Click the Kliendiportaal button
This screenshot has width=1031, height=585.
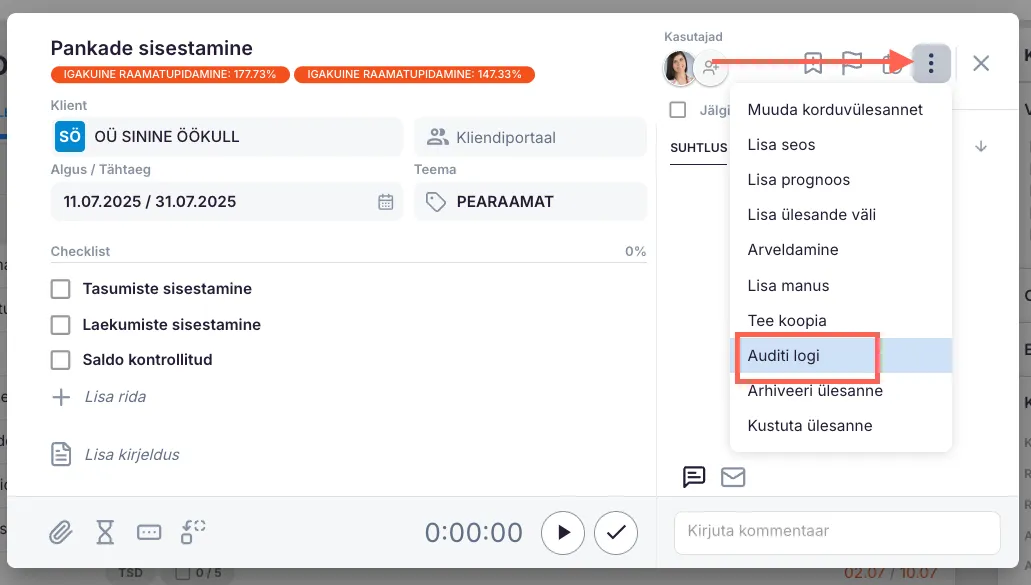pyautogui.click(x=530, y=137)
